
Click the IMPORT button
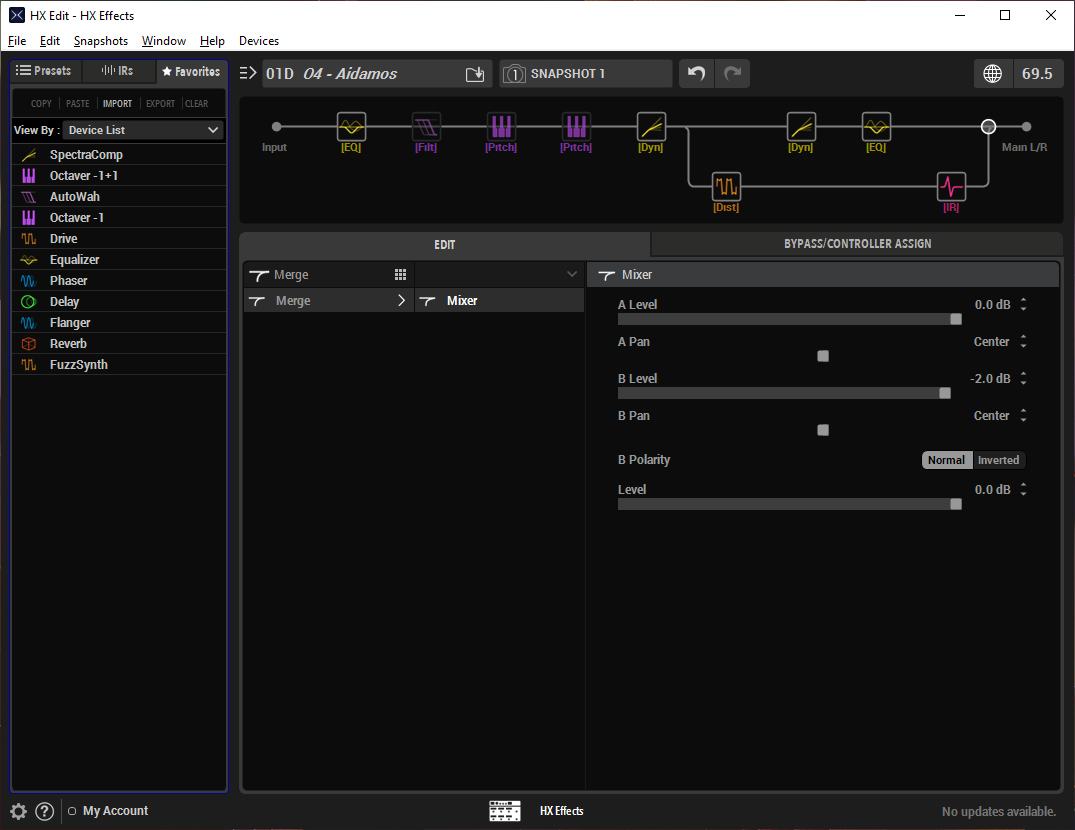(117, 103)
